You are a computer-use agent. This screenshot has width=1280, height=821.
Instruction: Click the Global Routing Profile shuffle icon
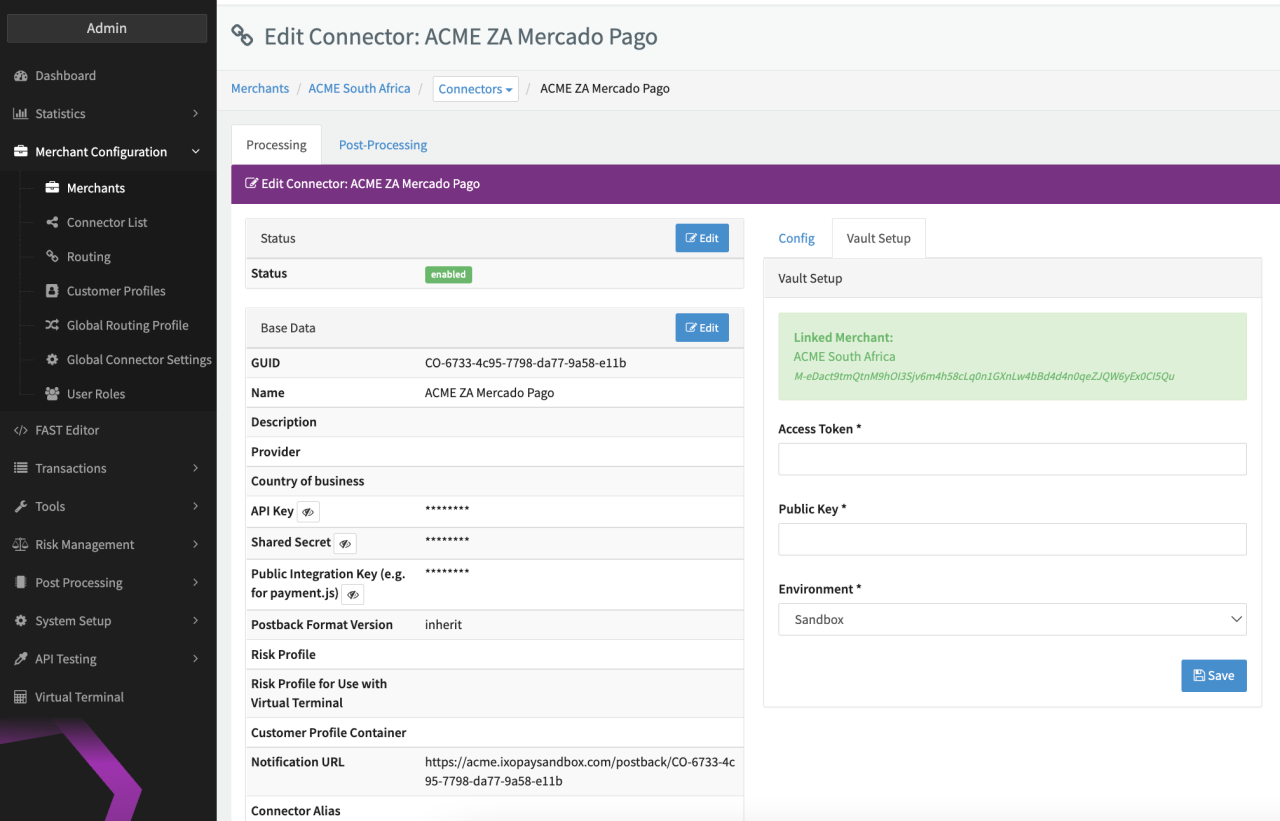coord(52,325)
